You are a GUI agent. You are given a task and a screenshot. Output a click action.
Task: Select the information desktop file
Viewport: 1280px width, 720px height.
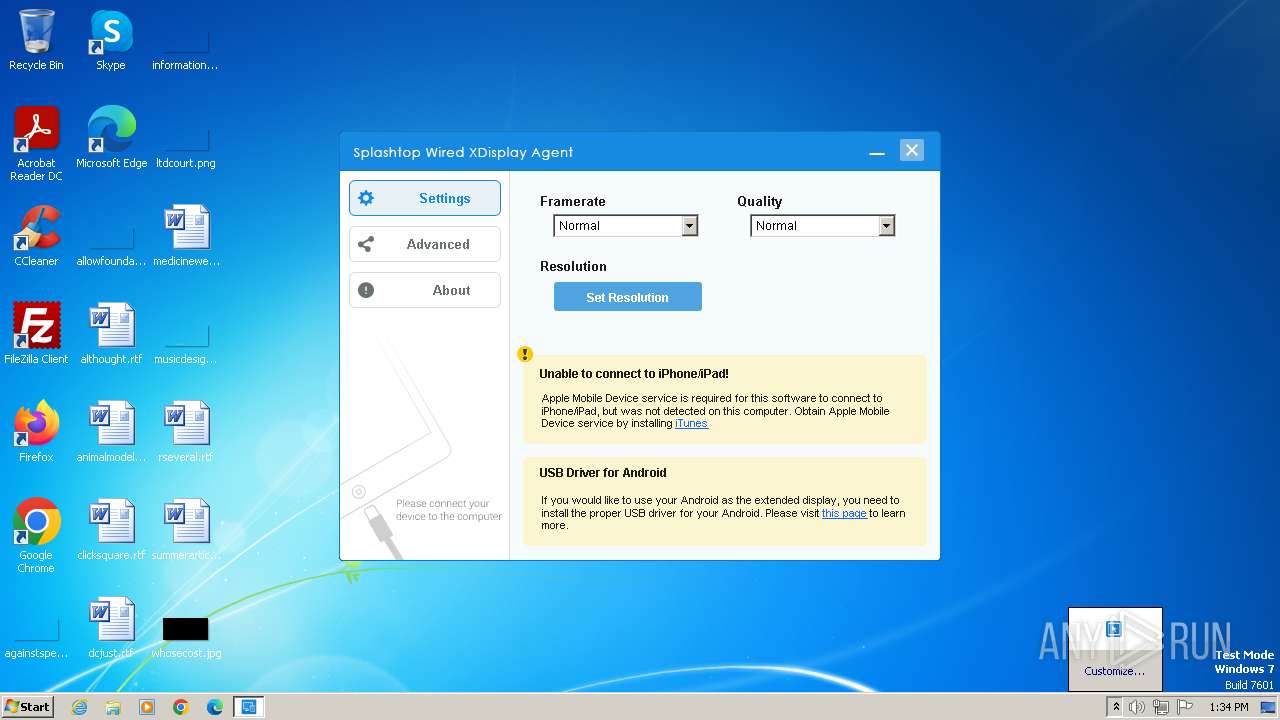(x=186, y=50)
